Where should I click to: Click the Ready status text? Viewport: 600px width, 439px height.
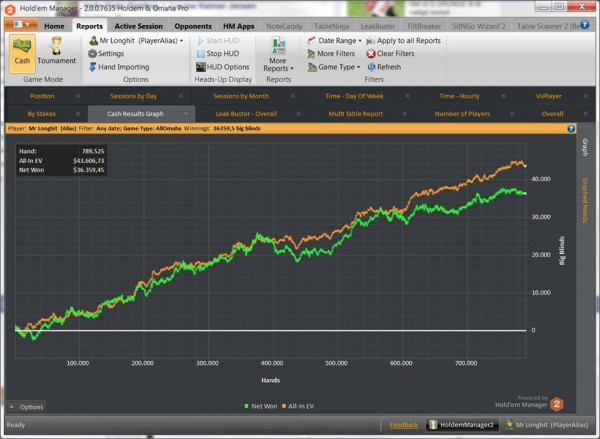tap(16, 425)
